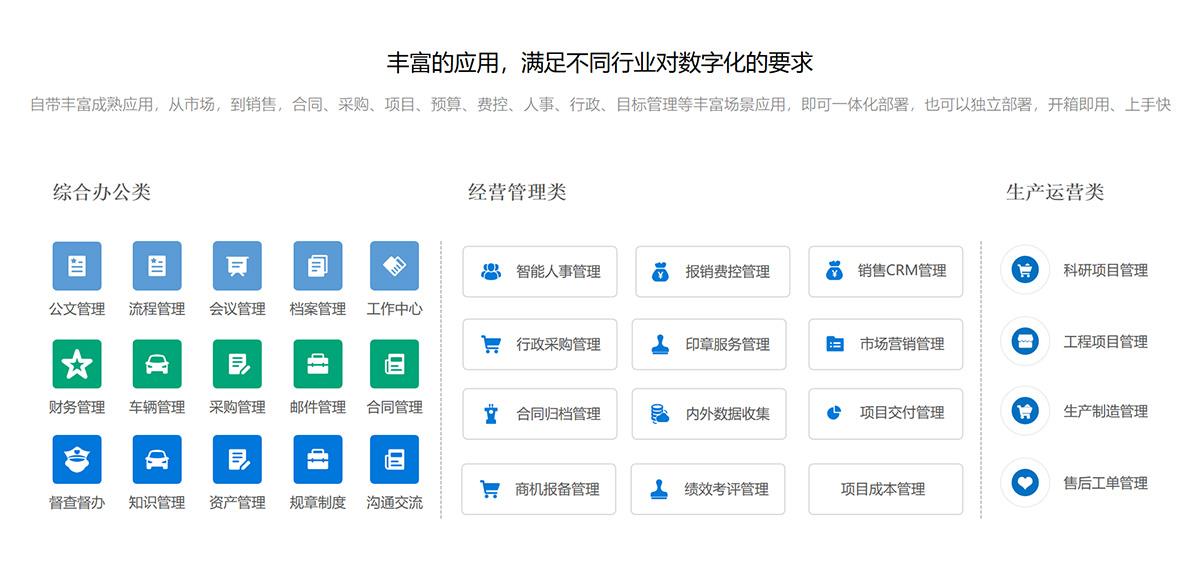Open the 内外数据收集 button
This screenshot has height=564, width=1200.
click(x=709, y=413)
